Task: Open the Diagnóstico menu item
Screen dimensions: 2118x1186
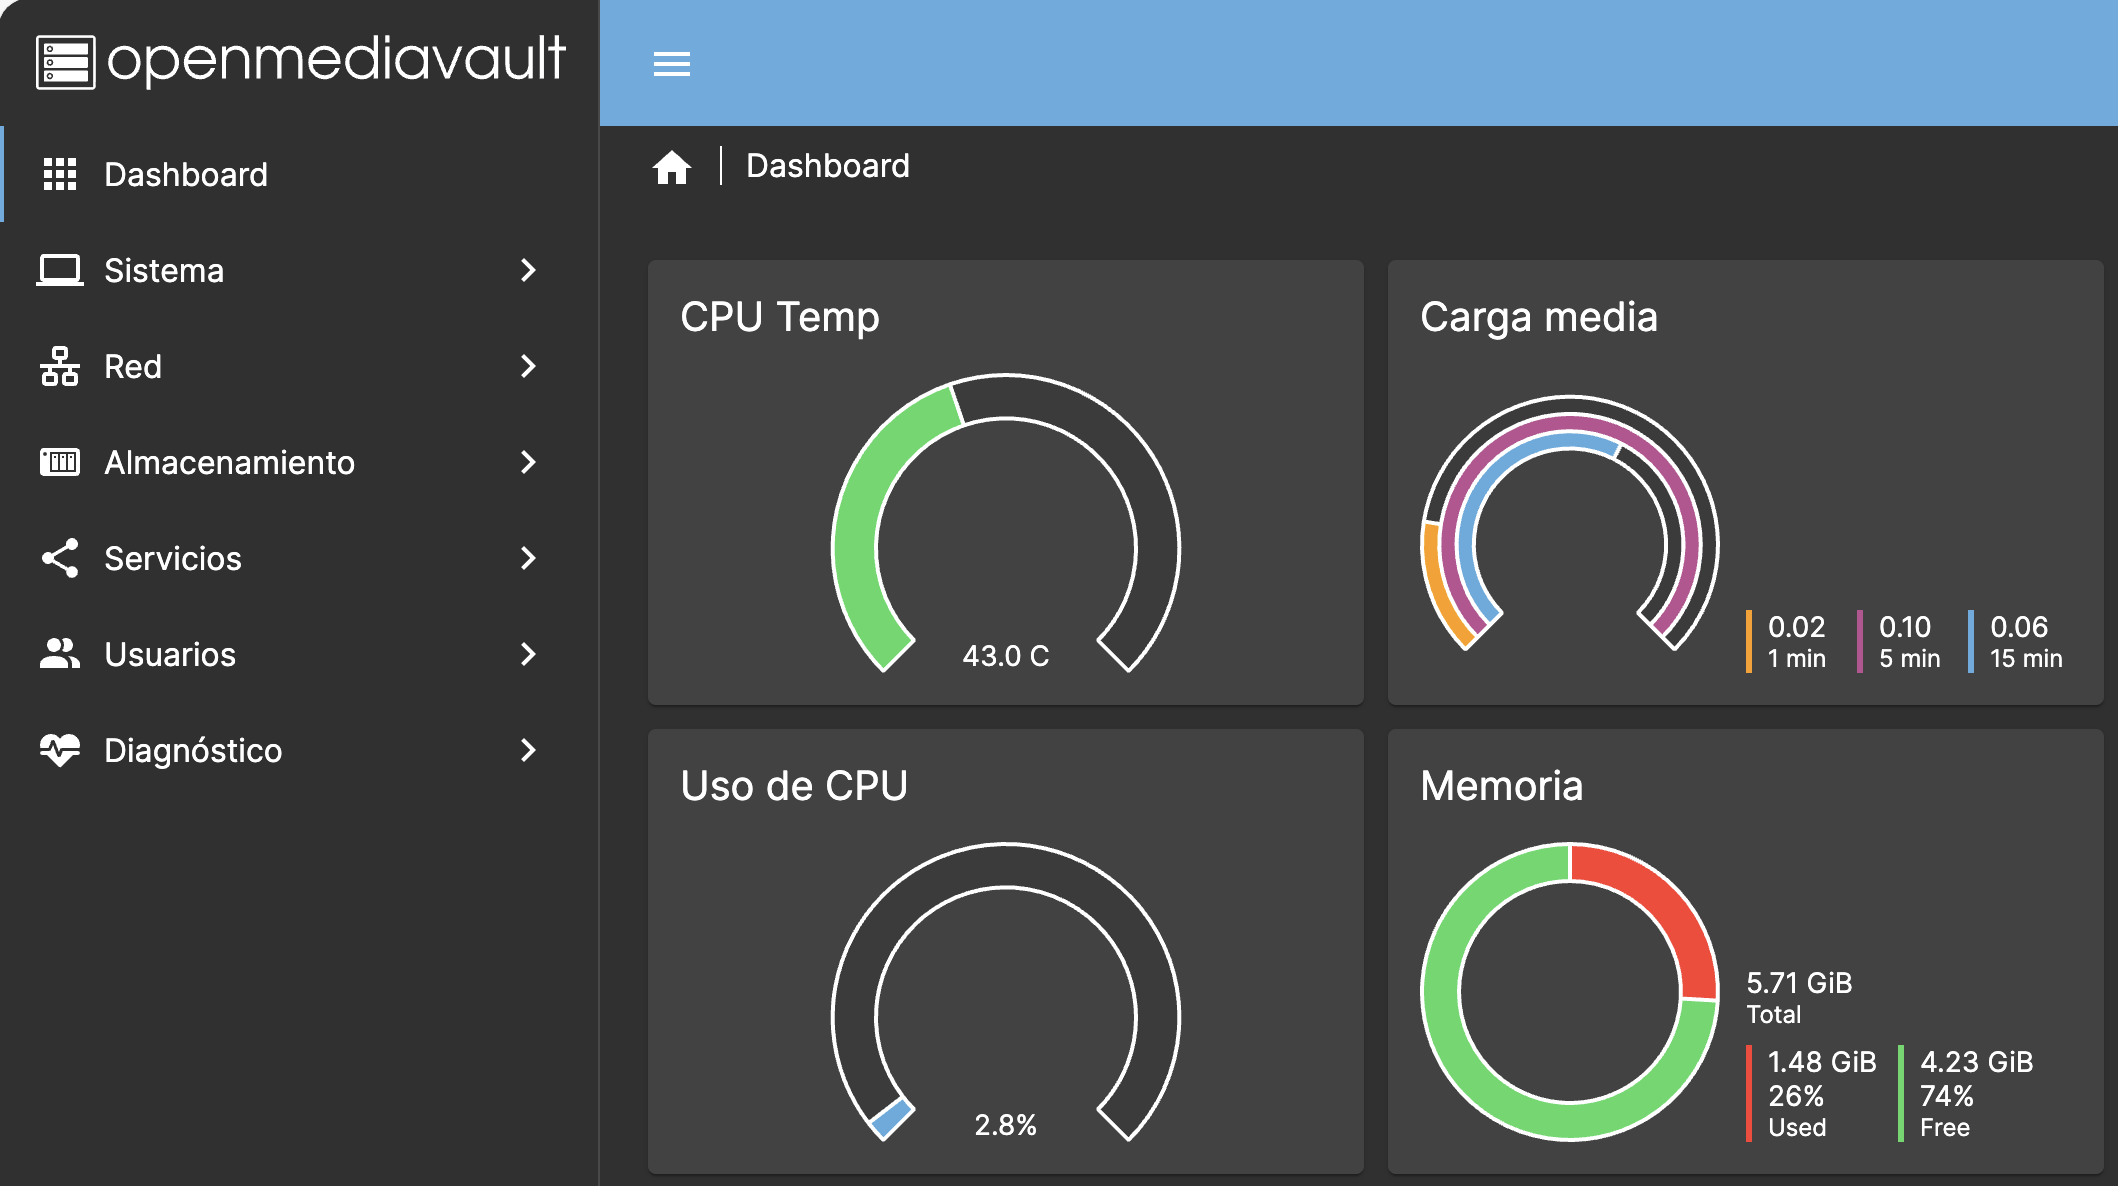Action: pyautogui.click(x=193, y=750)
